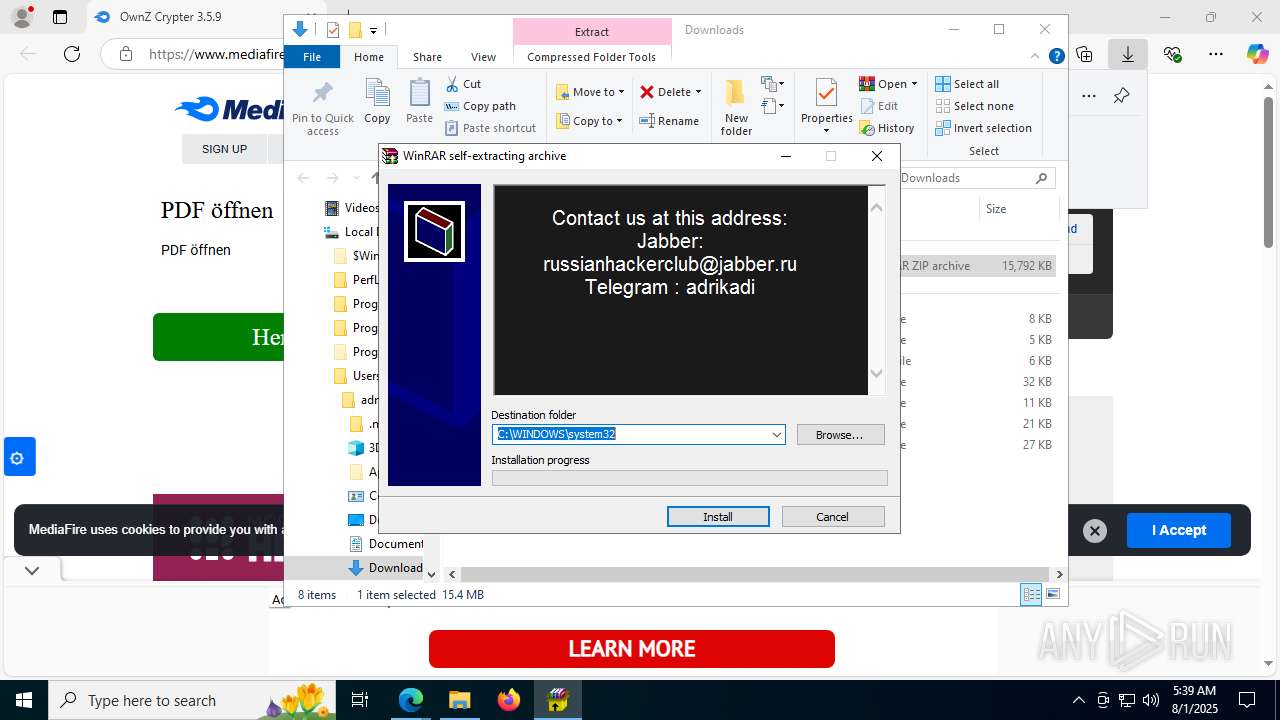Click the down arrow of message scrollbar

click(x=877, y=373)
